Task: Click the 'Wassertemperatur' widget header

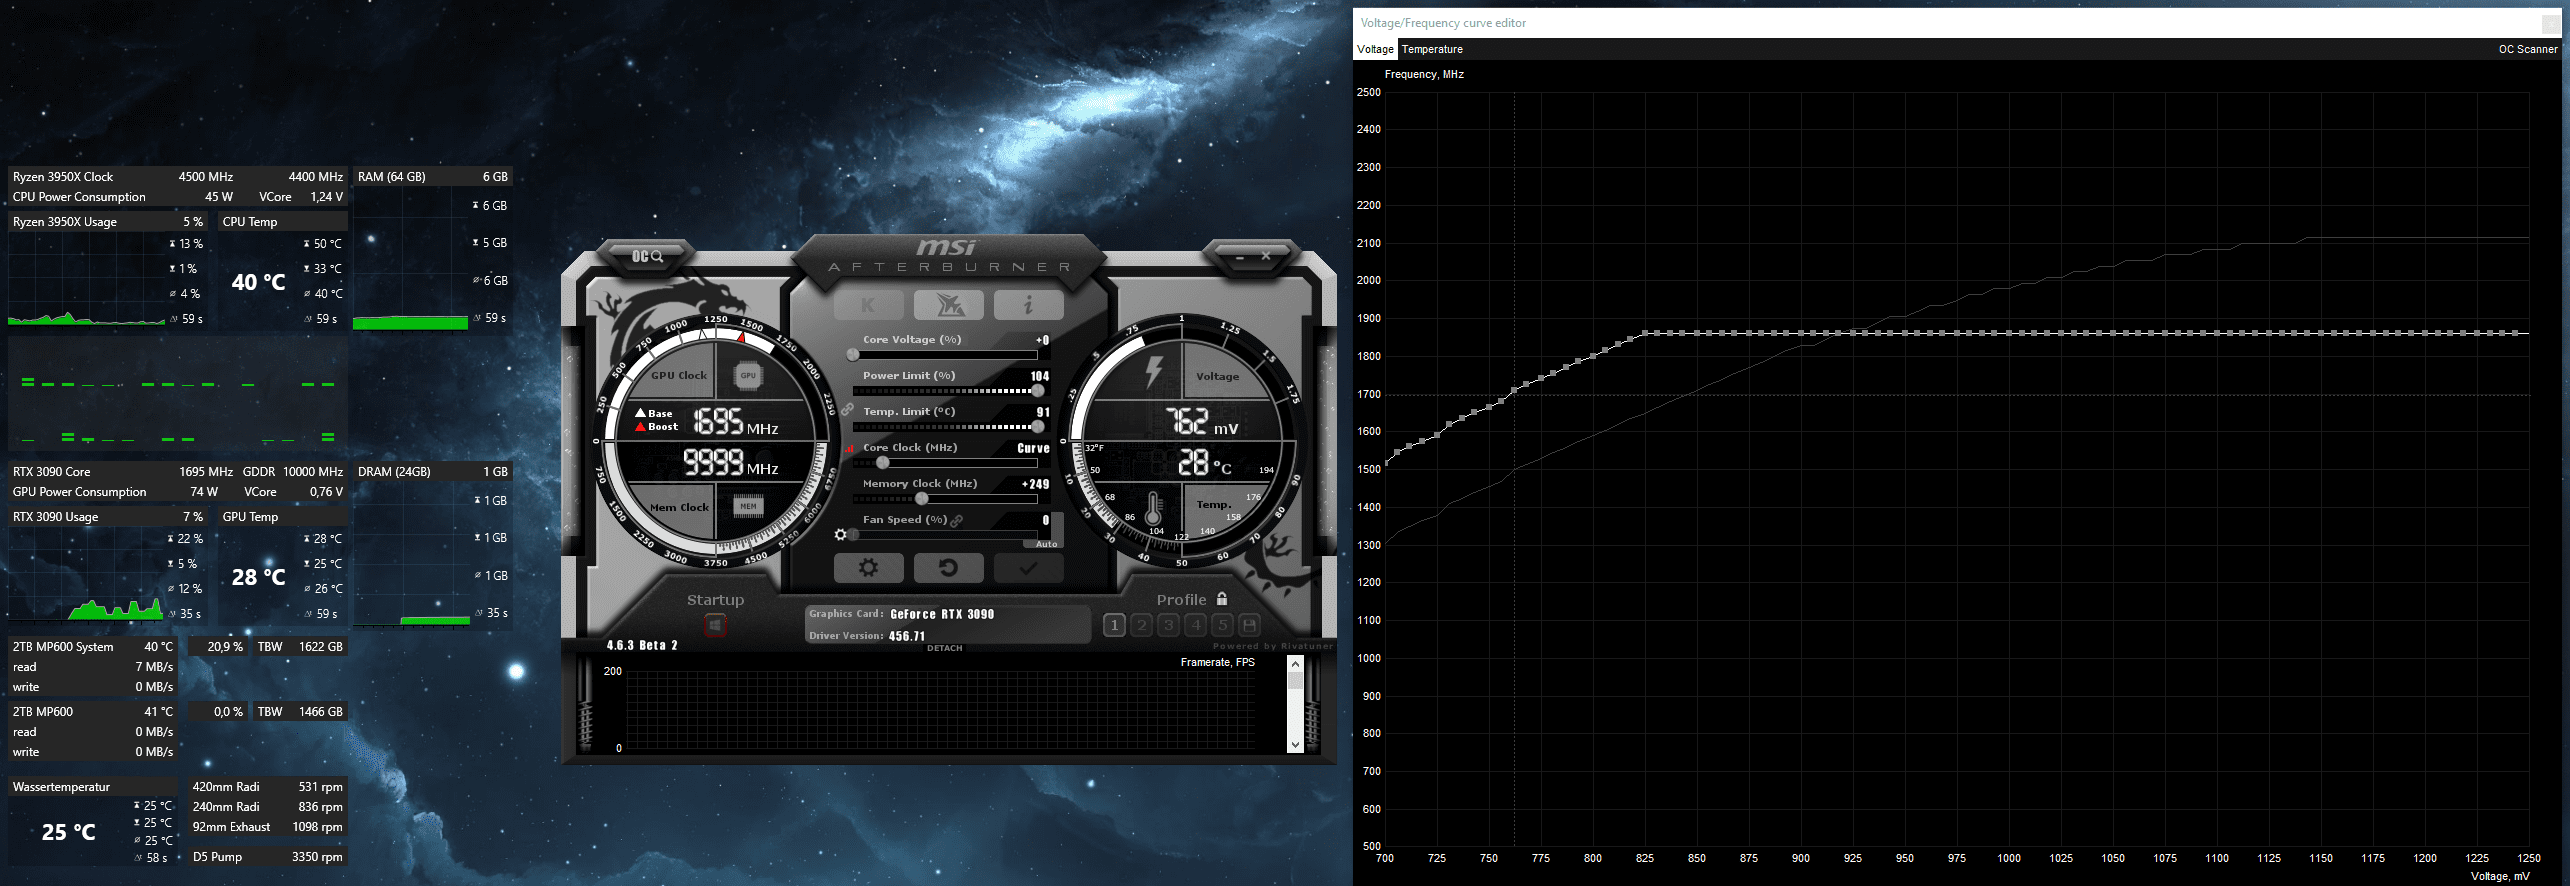Action: pyautogui.click(x=93, y=787)
